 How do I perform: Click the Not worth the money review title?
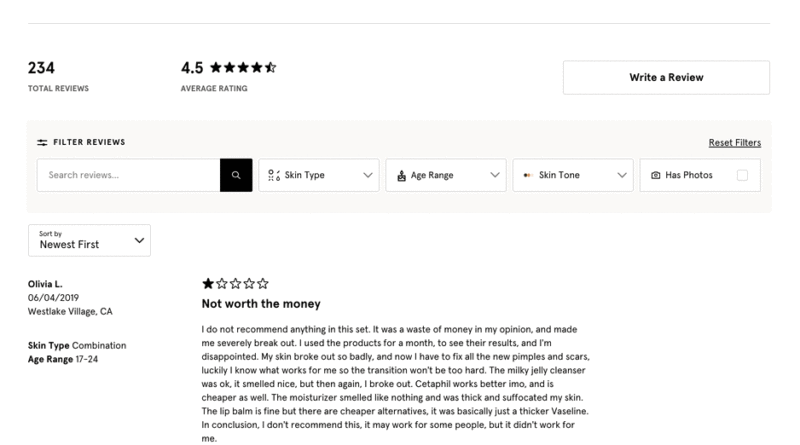point(261,304)
